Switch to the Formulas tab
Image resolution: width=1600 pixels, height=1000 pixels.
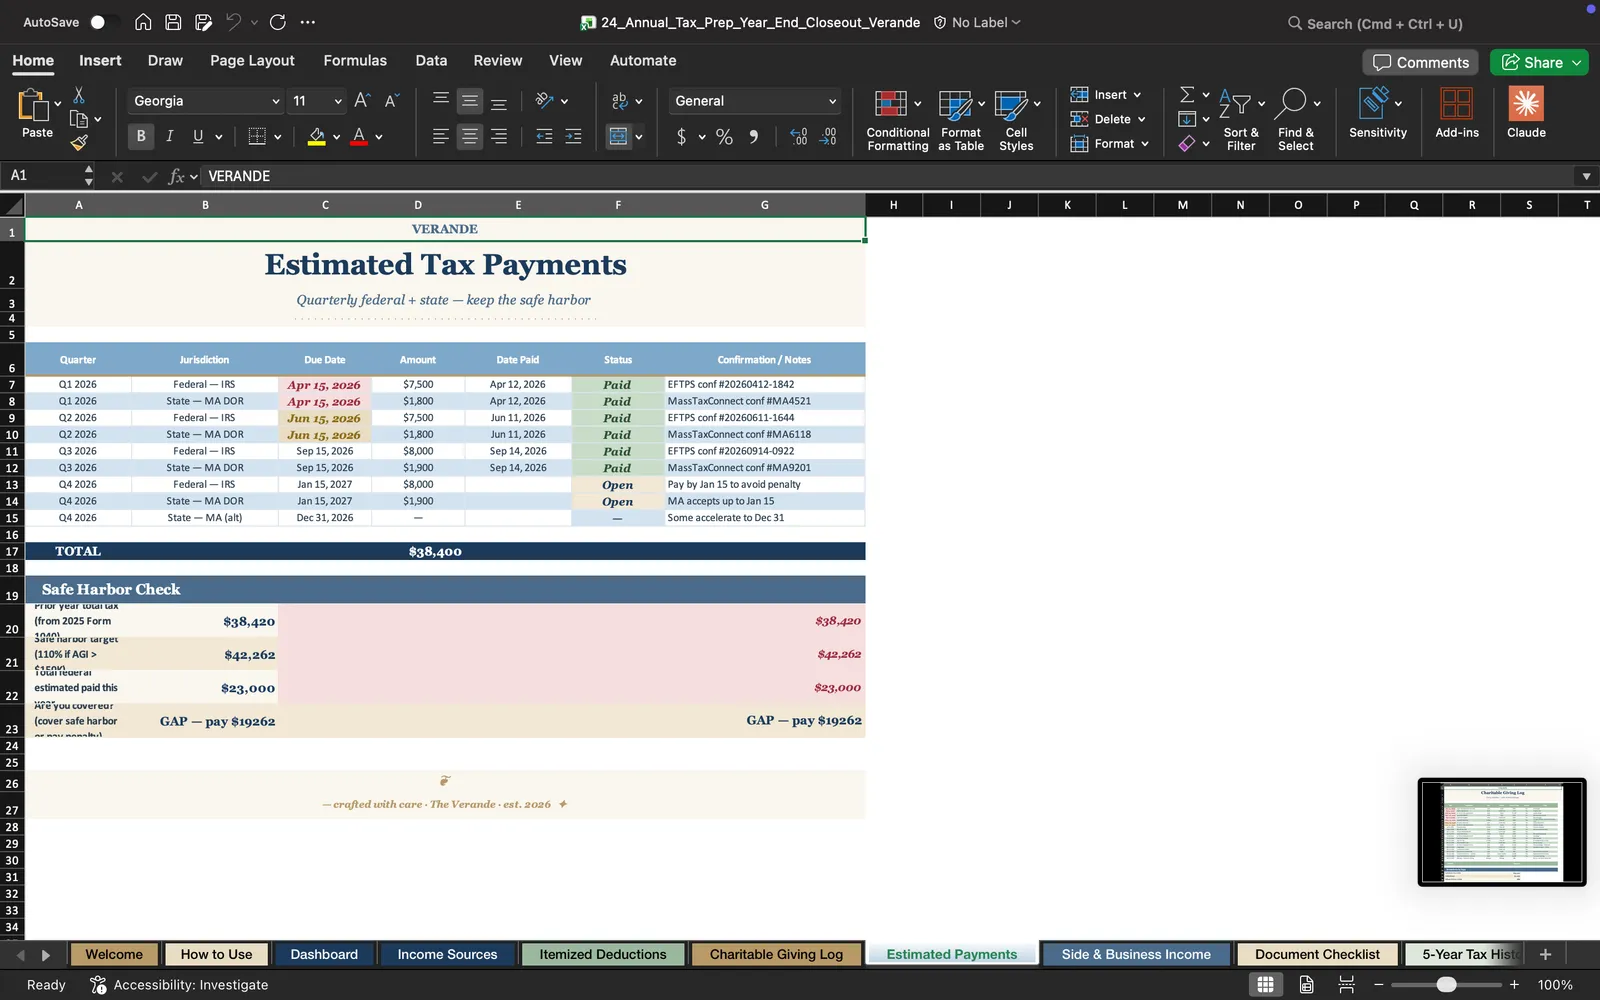[x=355, y=60]
